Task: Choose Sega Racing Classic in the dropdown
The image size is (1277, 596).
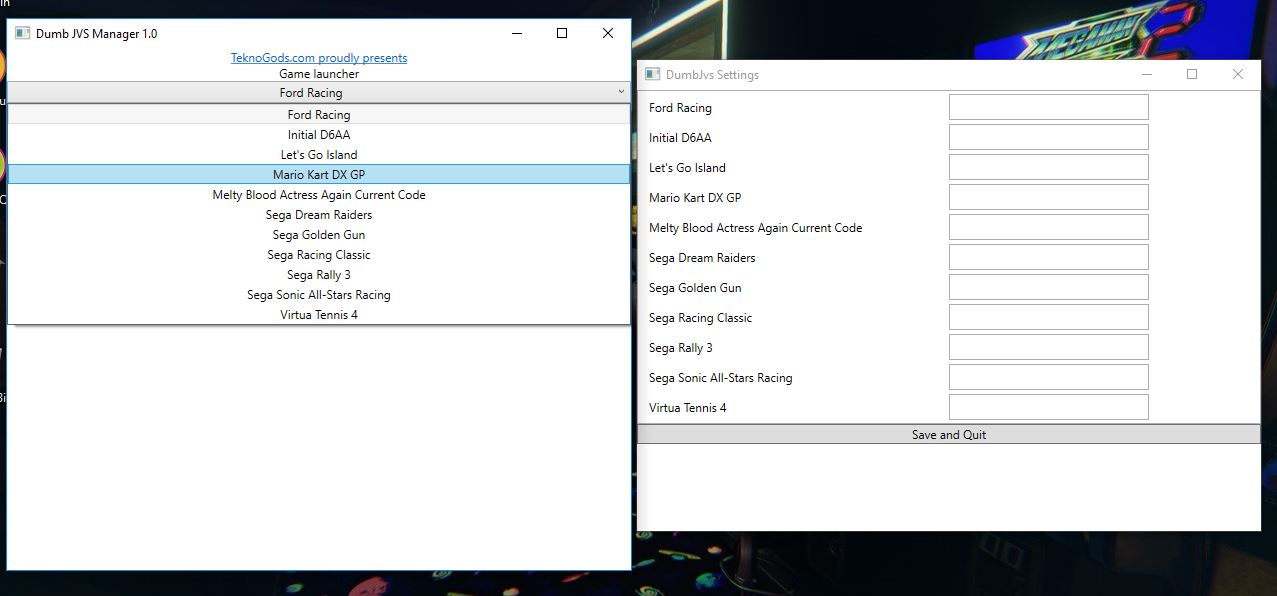Action: click(319, 255)
